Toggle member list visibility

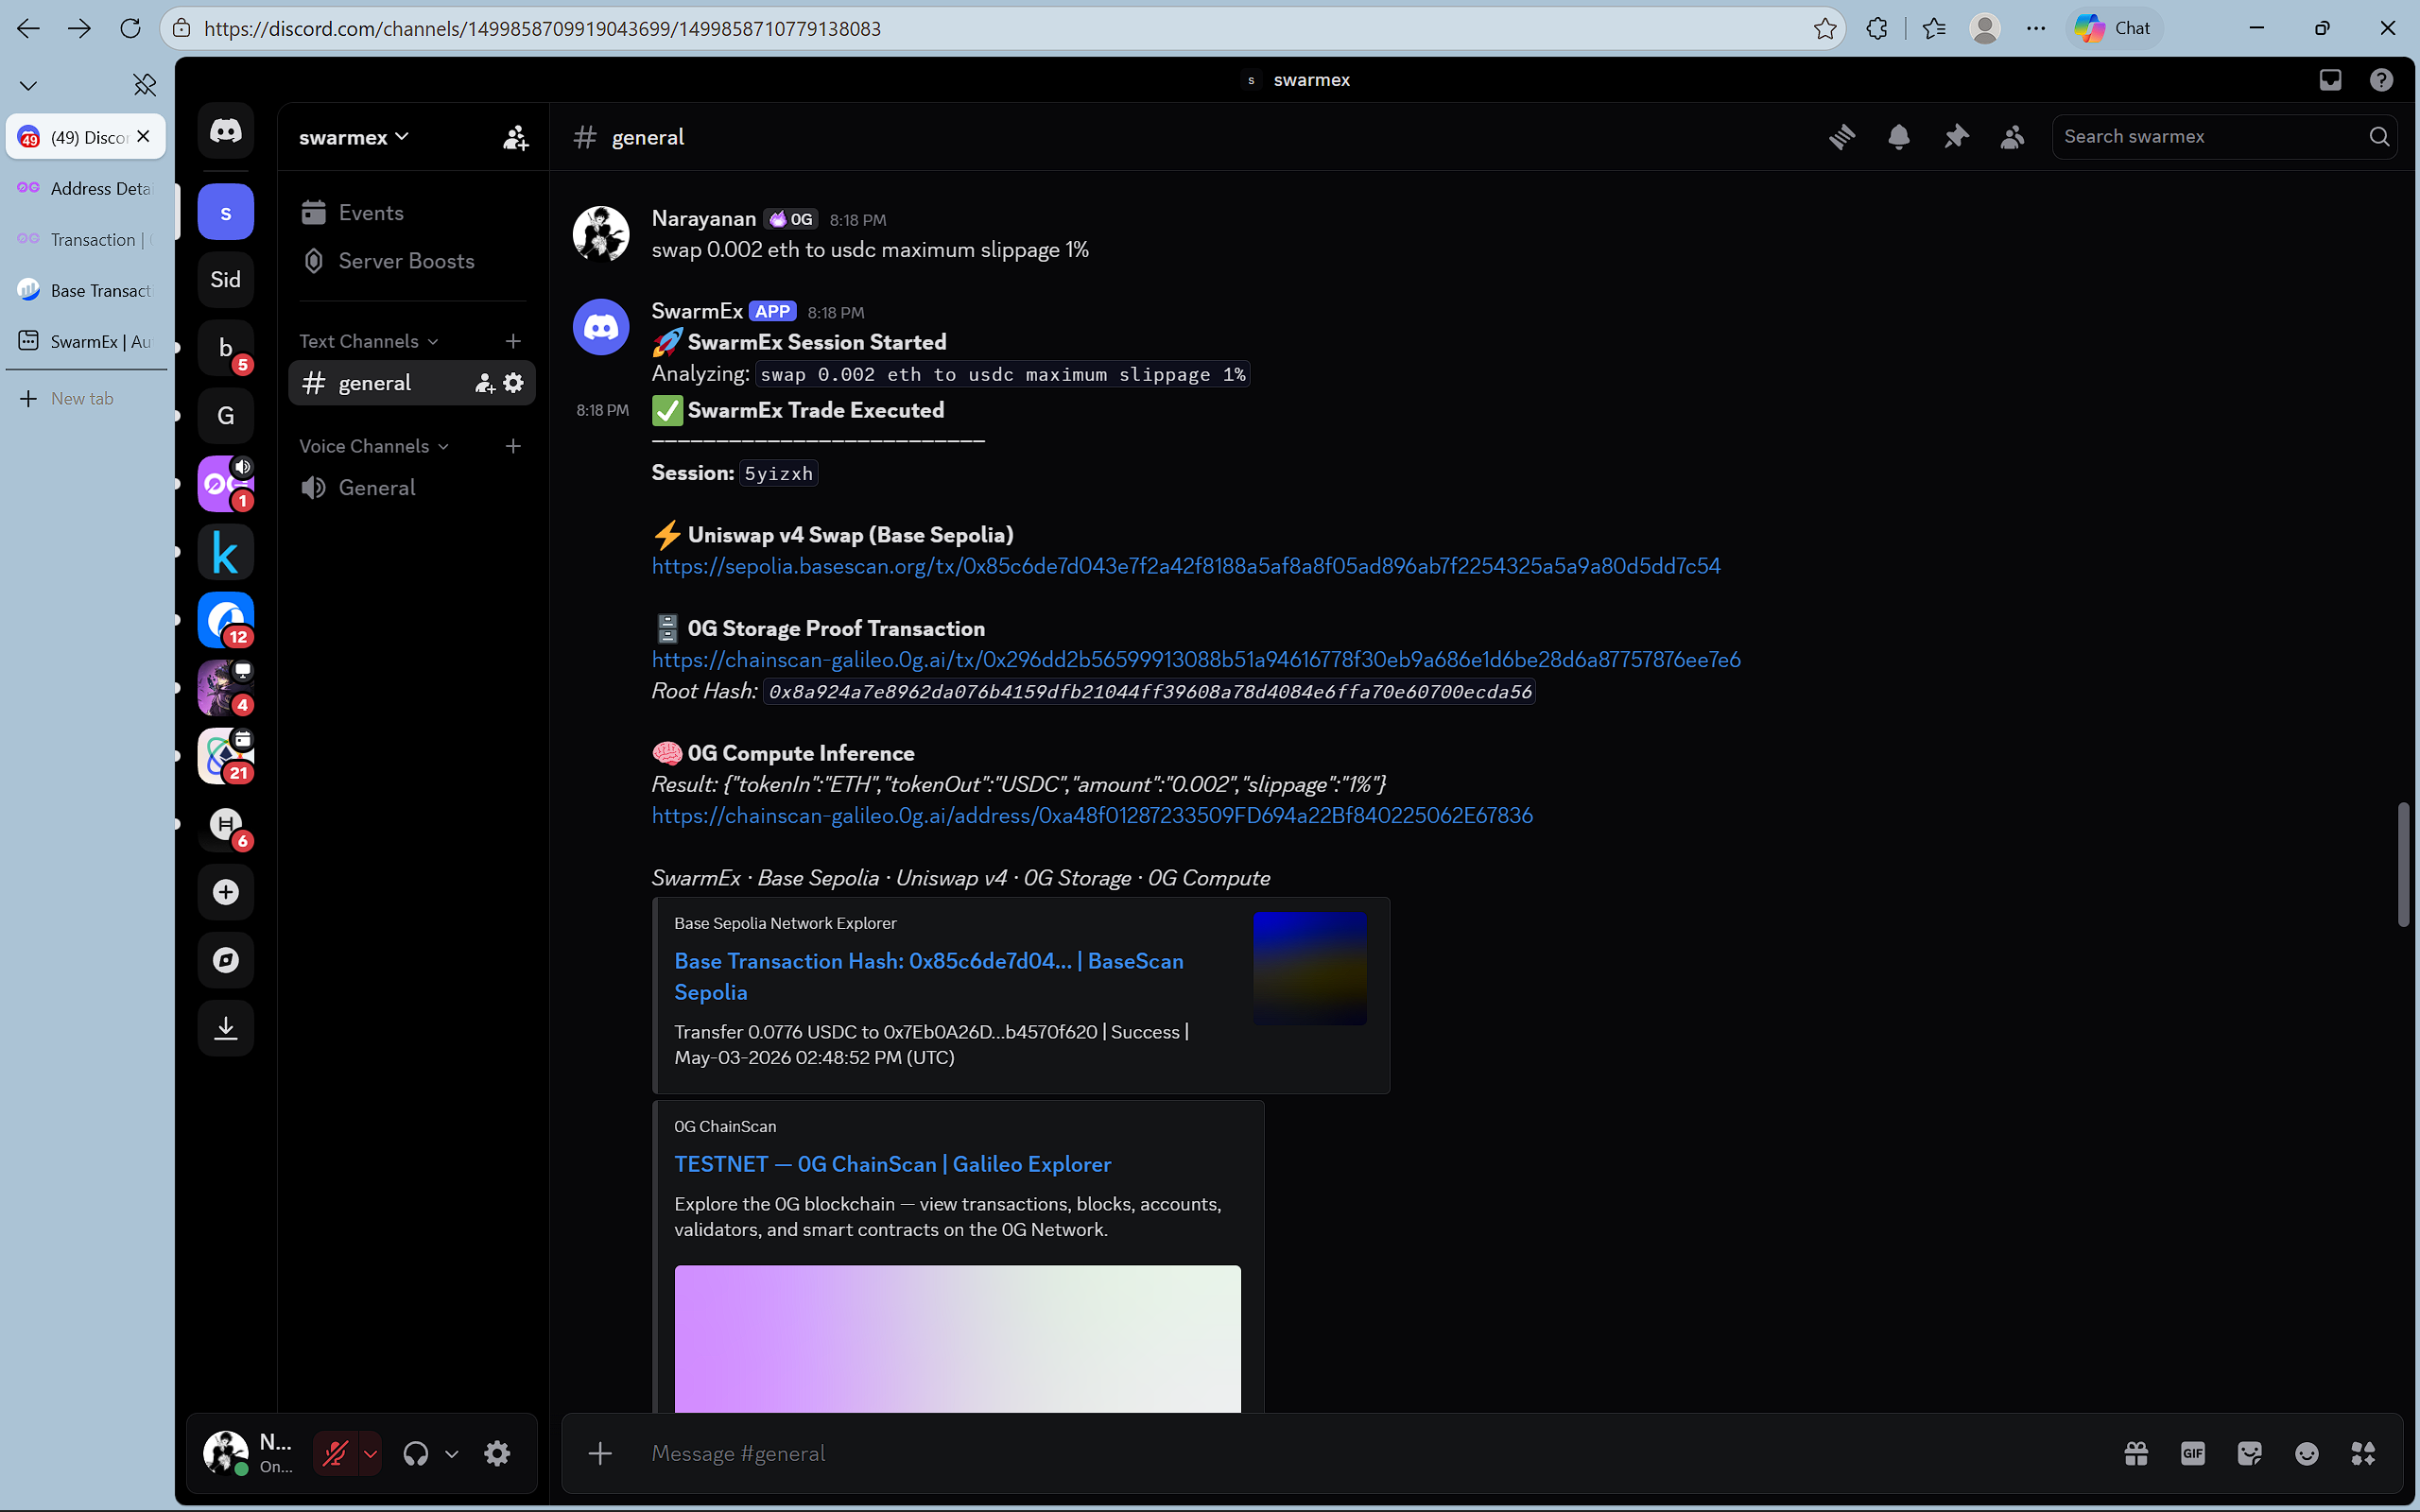[x=2013, y=137]
